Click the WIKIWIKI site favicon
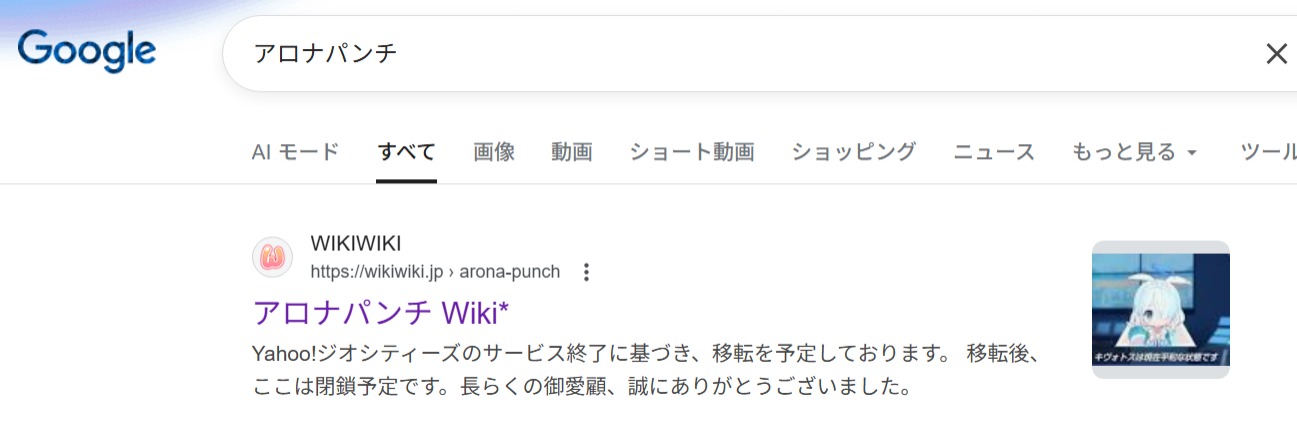 (x=272, y=258)
